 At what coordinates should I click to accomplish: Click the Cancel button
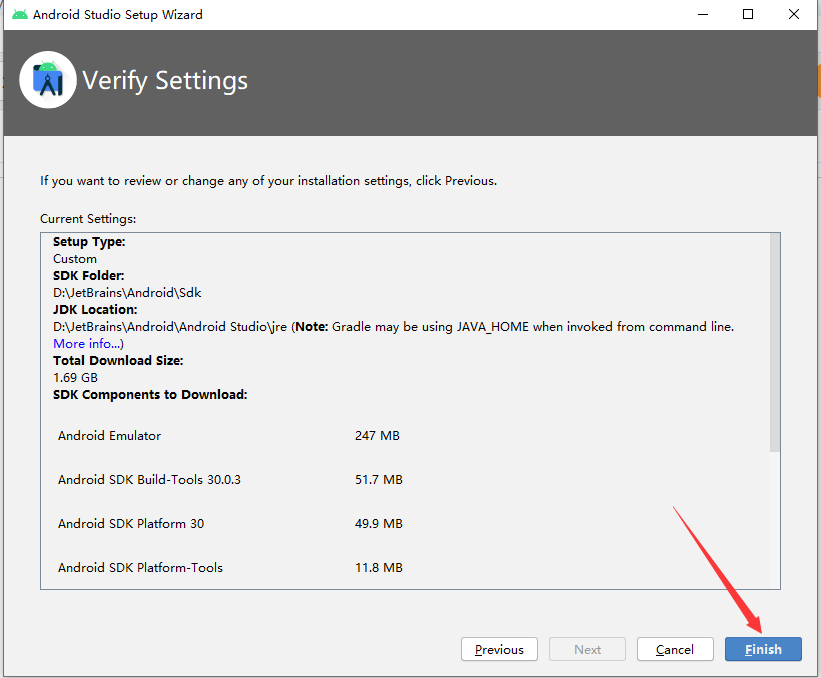(675, 649)
